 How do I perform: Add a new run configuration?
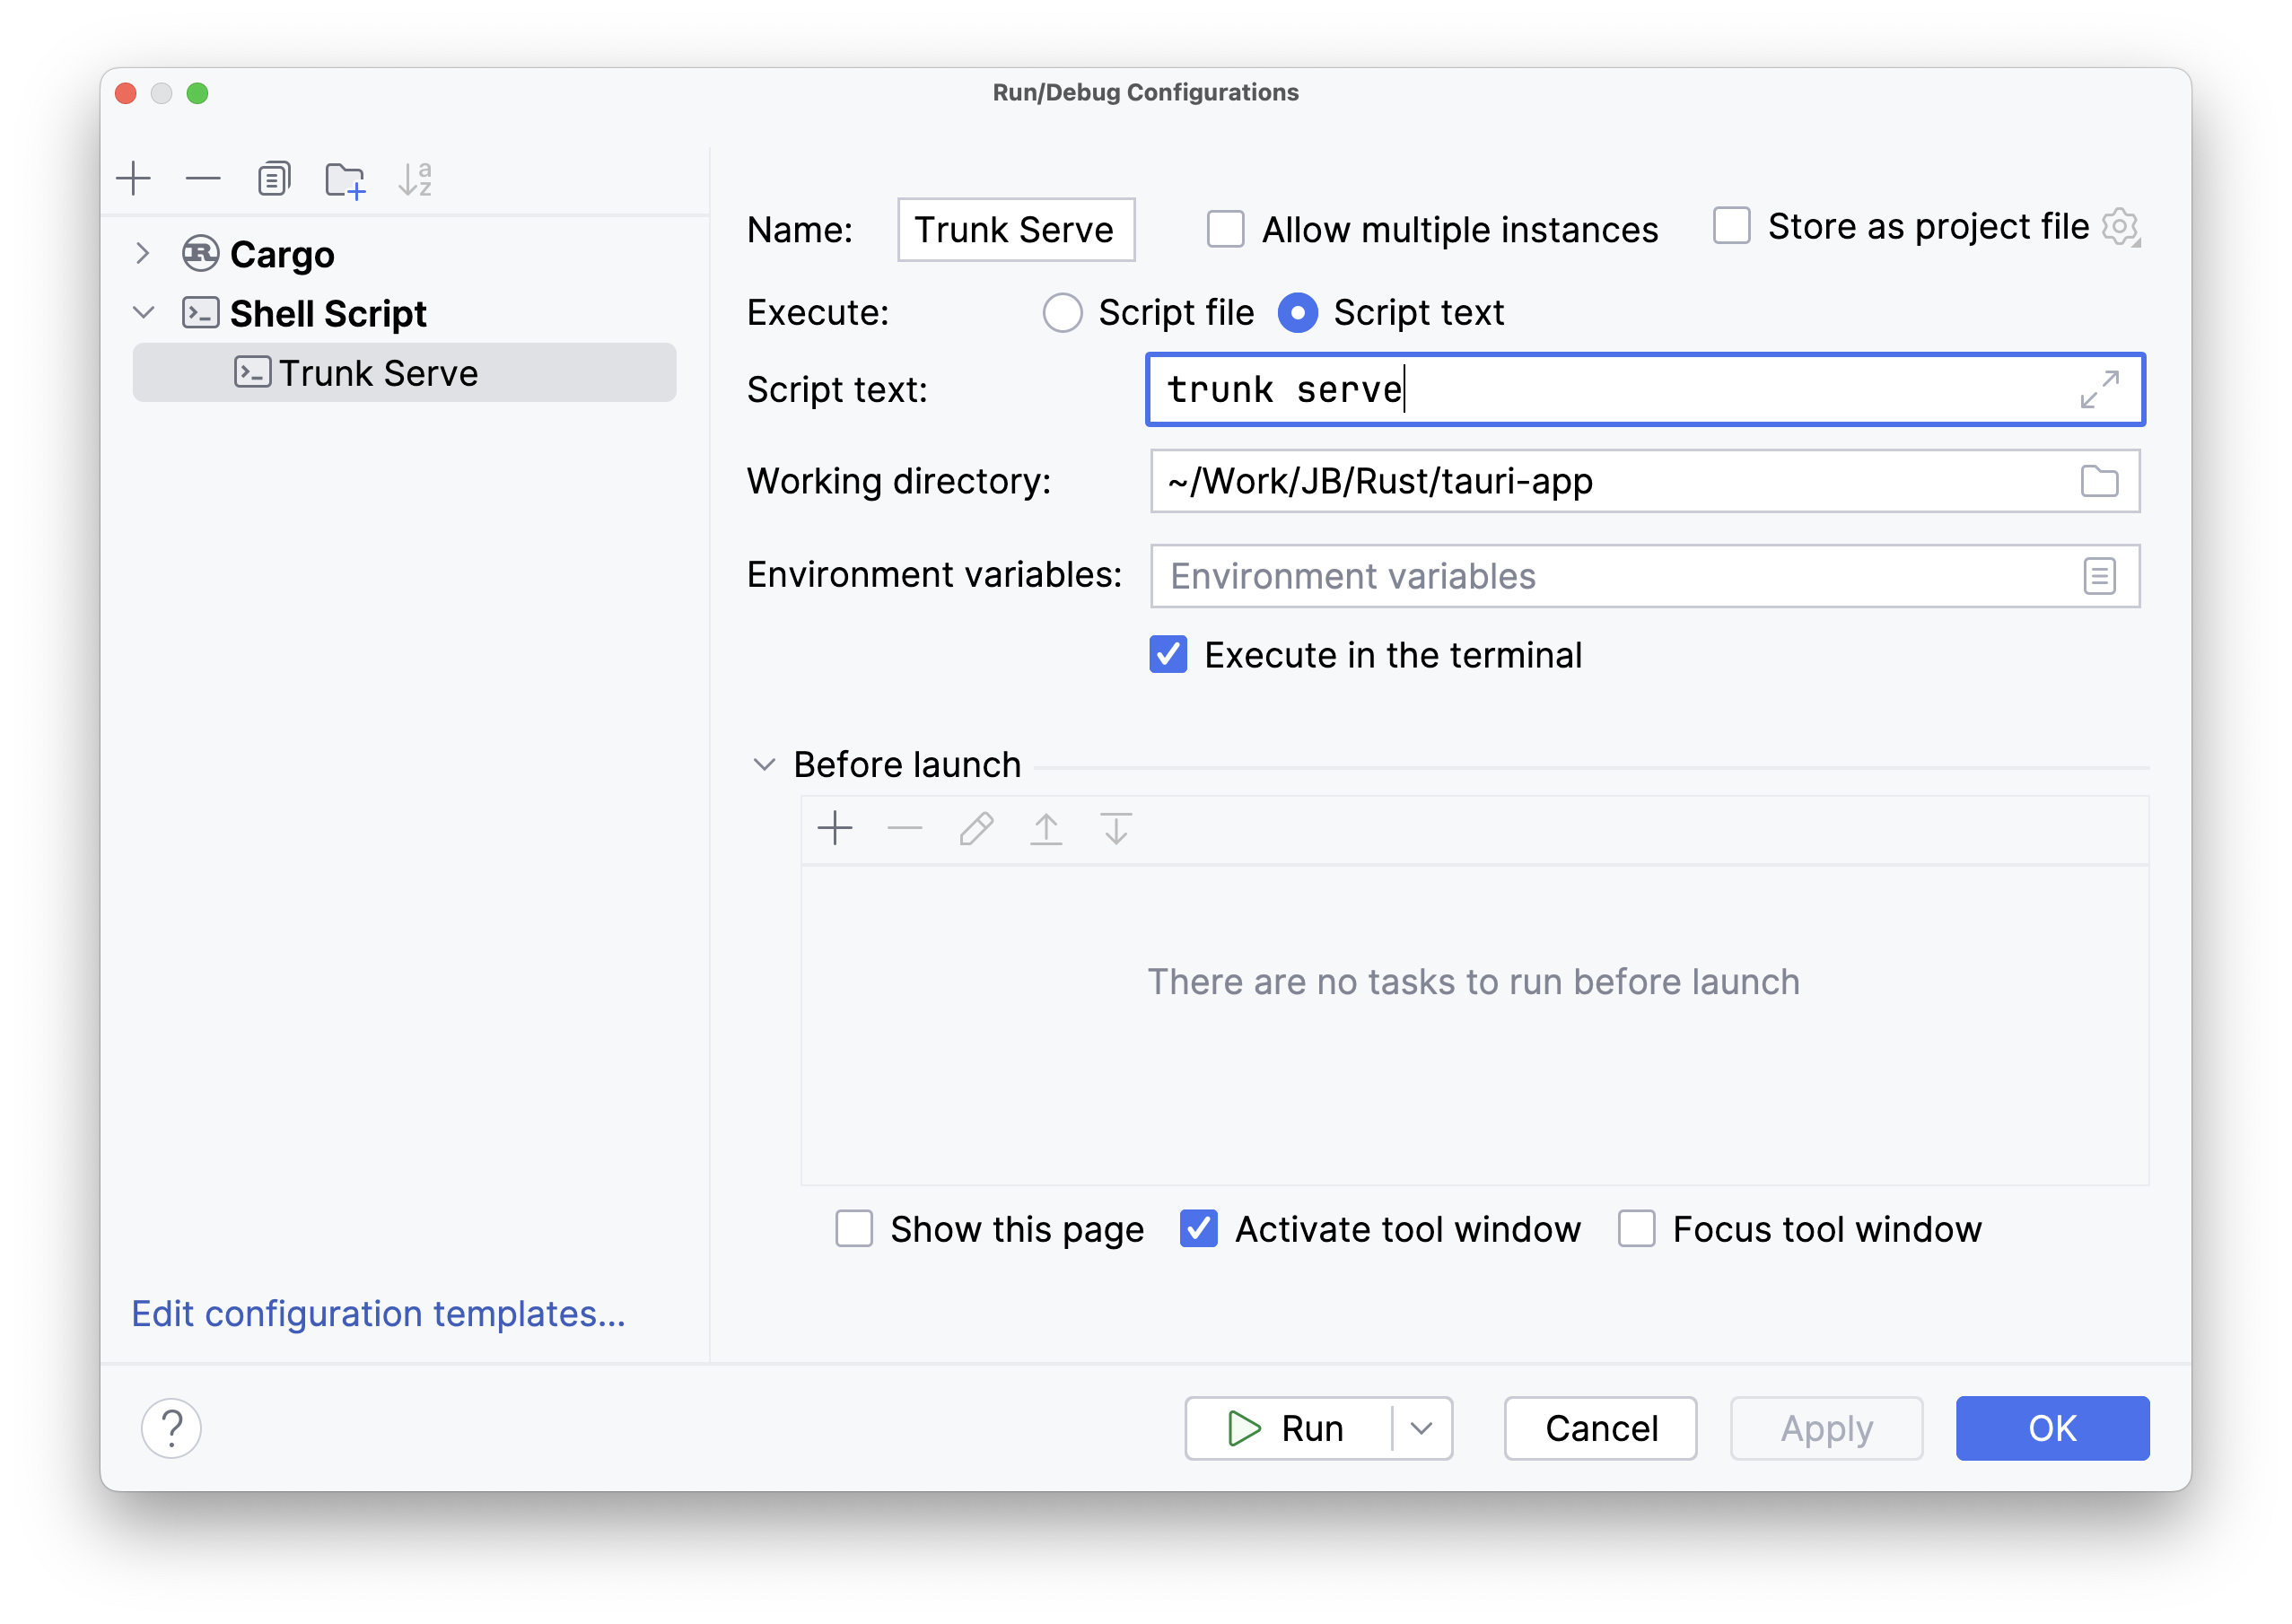(x=133, y=179)
